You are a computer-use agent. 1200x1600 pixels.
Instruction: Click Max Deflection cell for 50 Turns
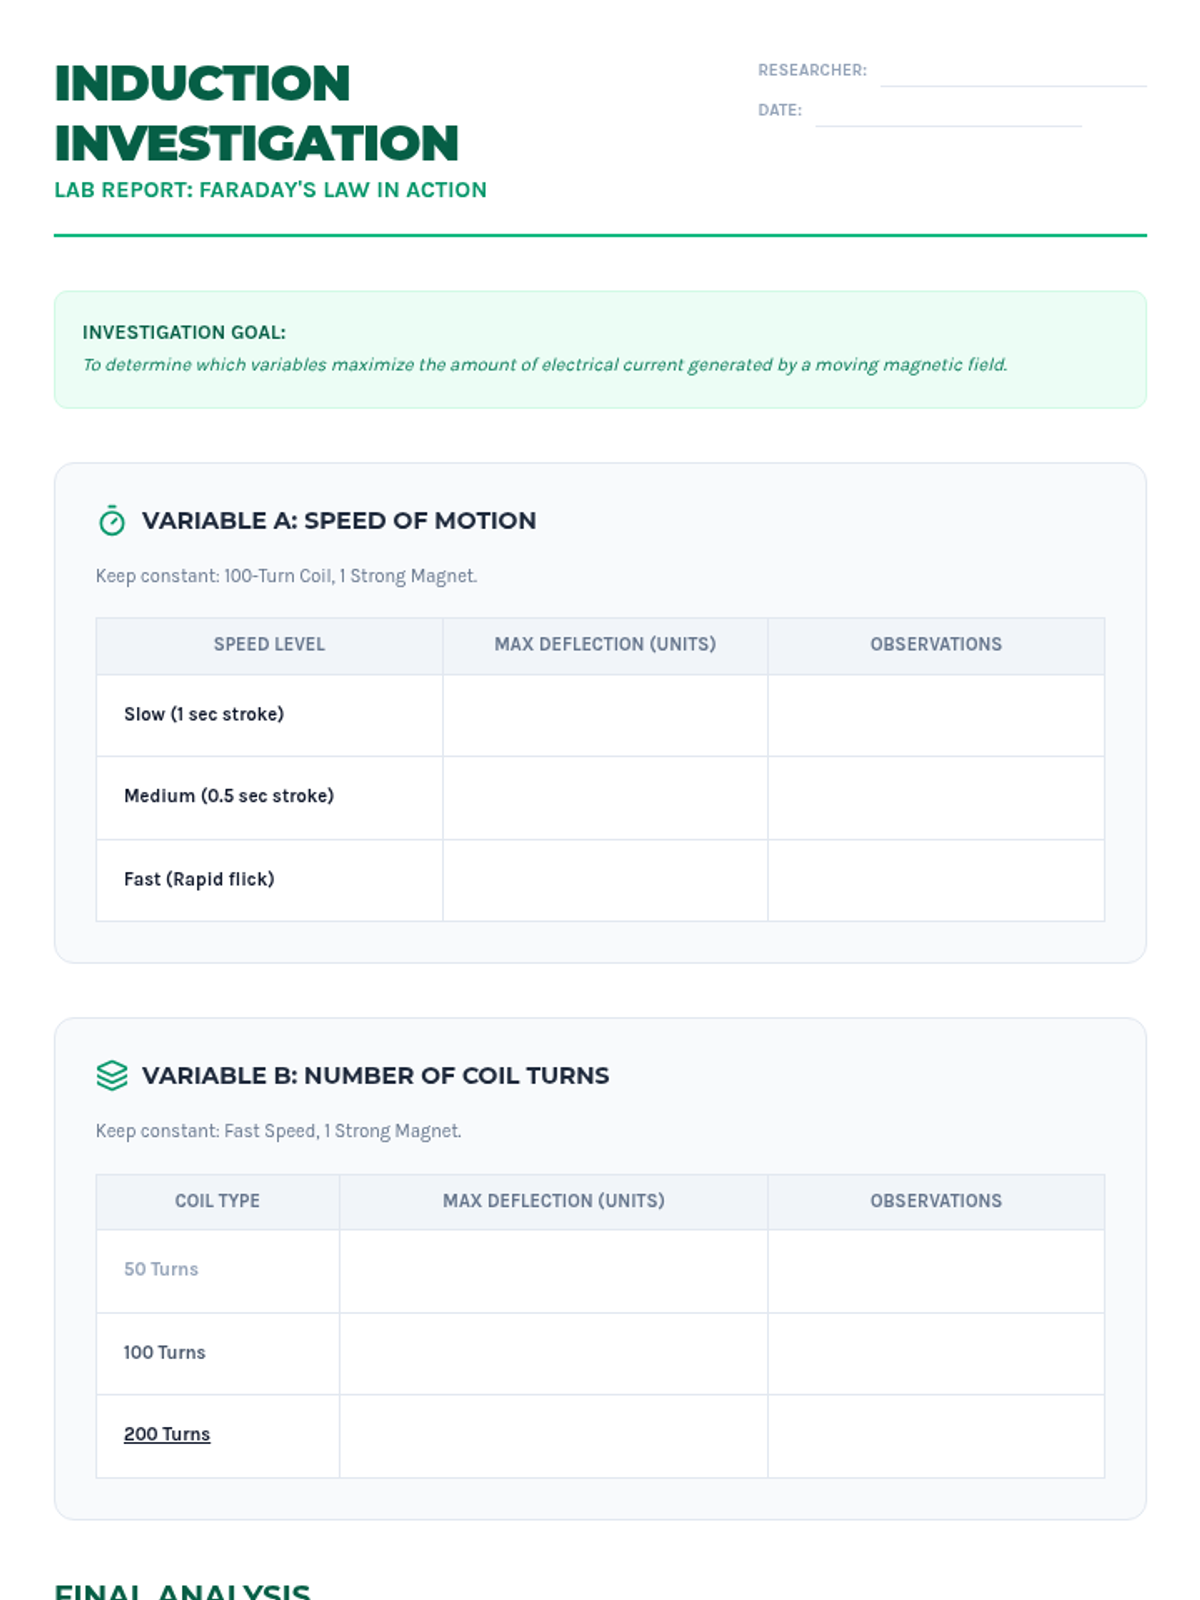pyautogui.click(x=554, y=1271)
